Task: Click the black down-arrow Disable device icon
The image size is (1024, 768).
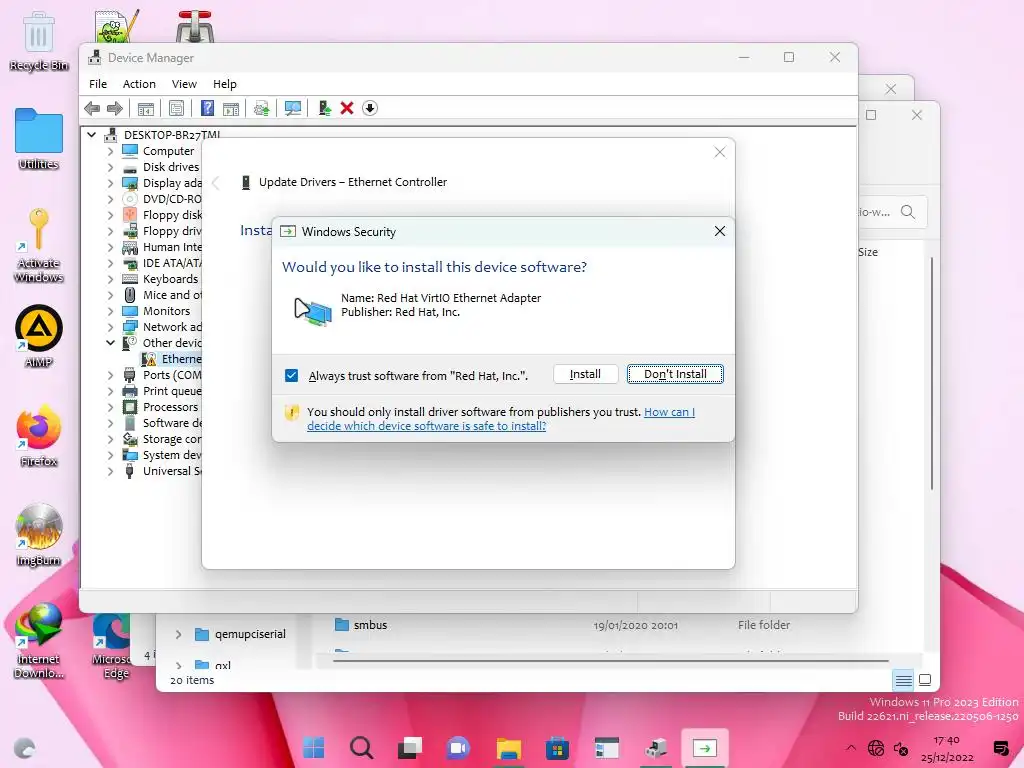Action: click(370, 108)
